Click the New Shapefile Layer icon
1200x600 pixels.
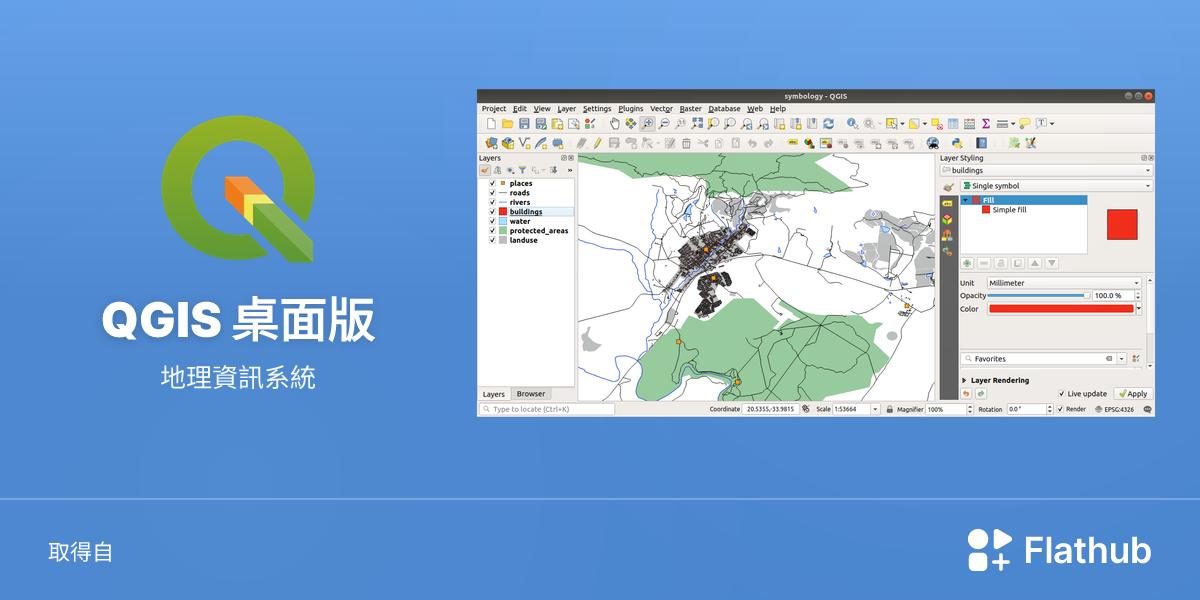tap(526, 143)
